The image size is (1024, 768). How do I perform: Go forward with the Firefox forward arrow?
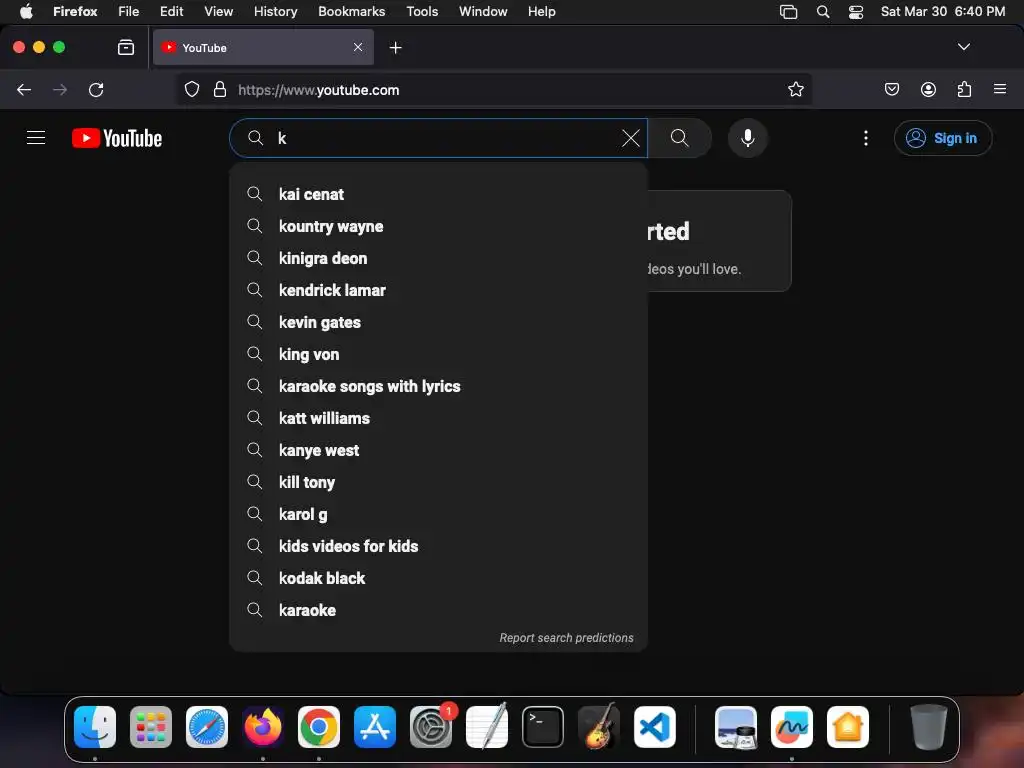pos(60,89)
